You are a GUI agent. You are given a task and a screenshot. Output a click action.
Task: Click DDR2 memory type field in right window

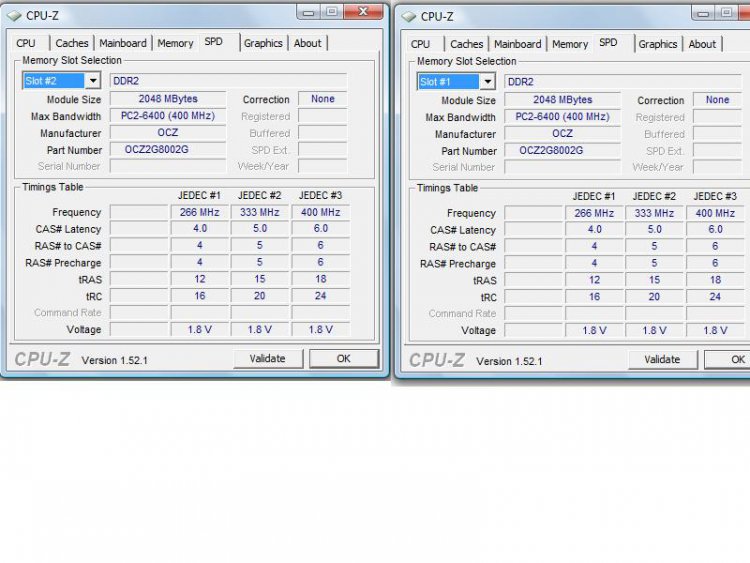click(623, 82)
